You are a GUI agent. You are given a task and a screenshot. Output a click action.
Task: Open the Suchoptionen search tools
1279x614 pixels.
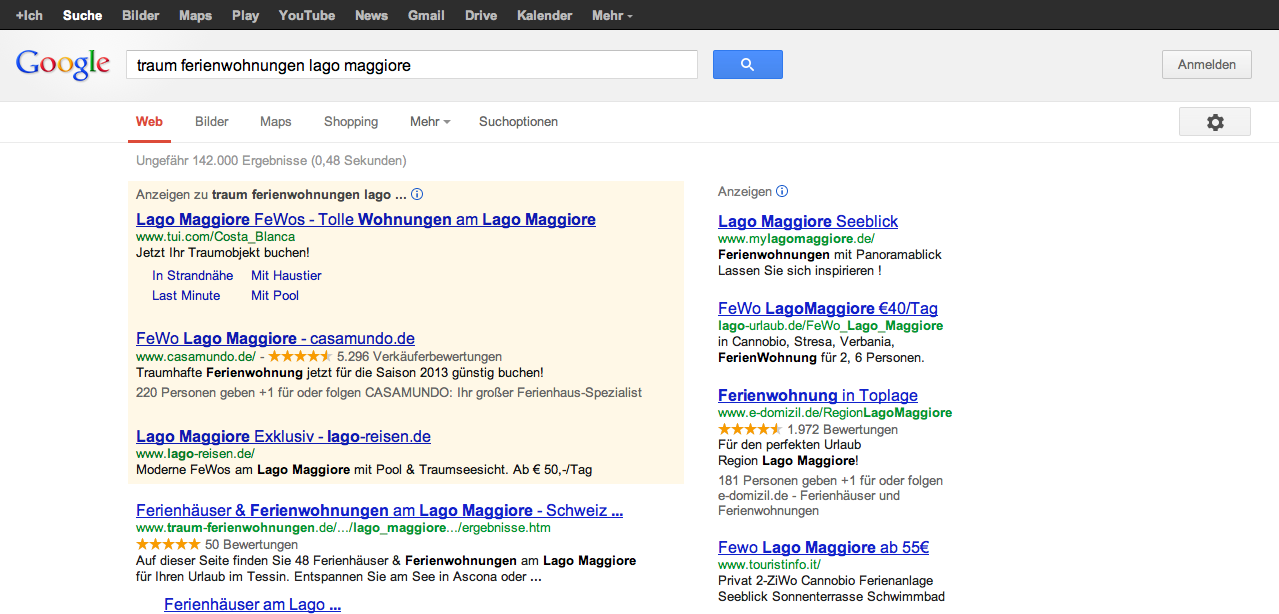click(518, 122)
